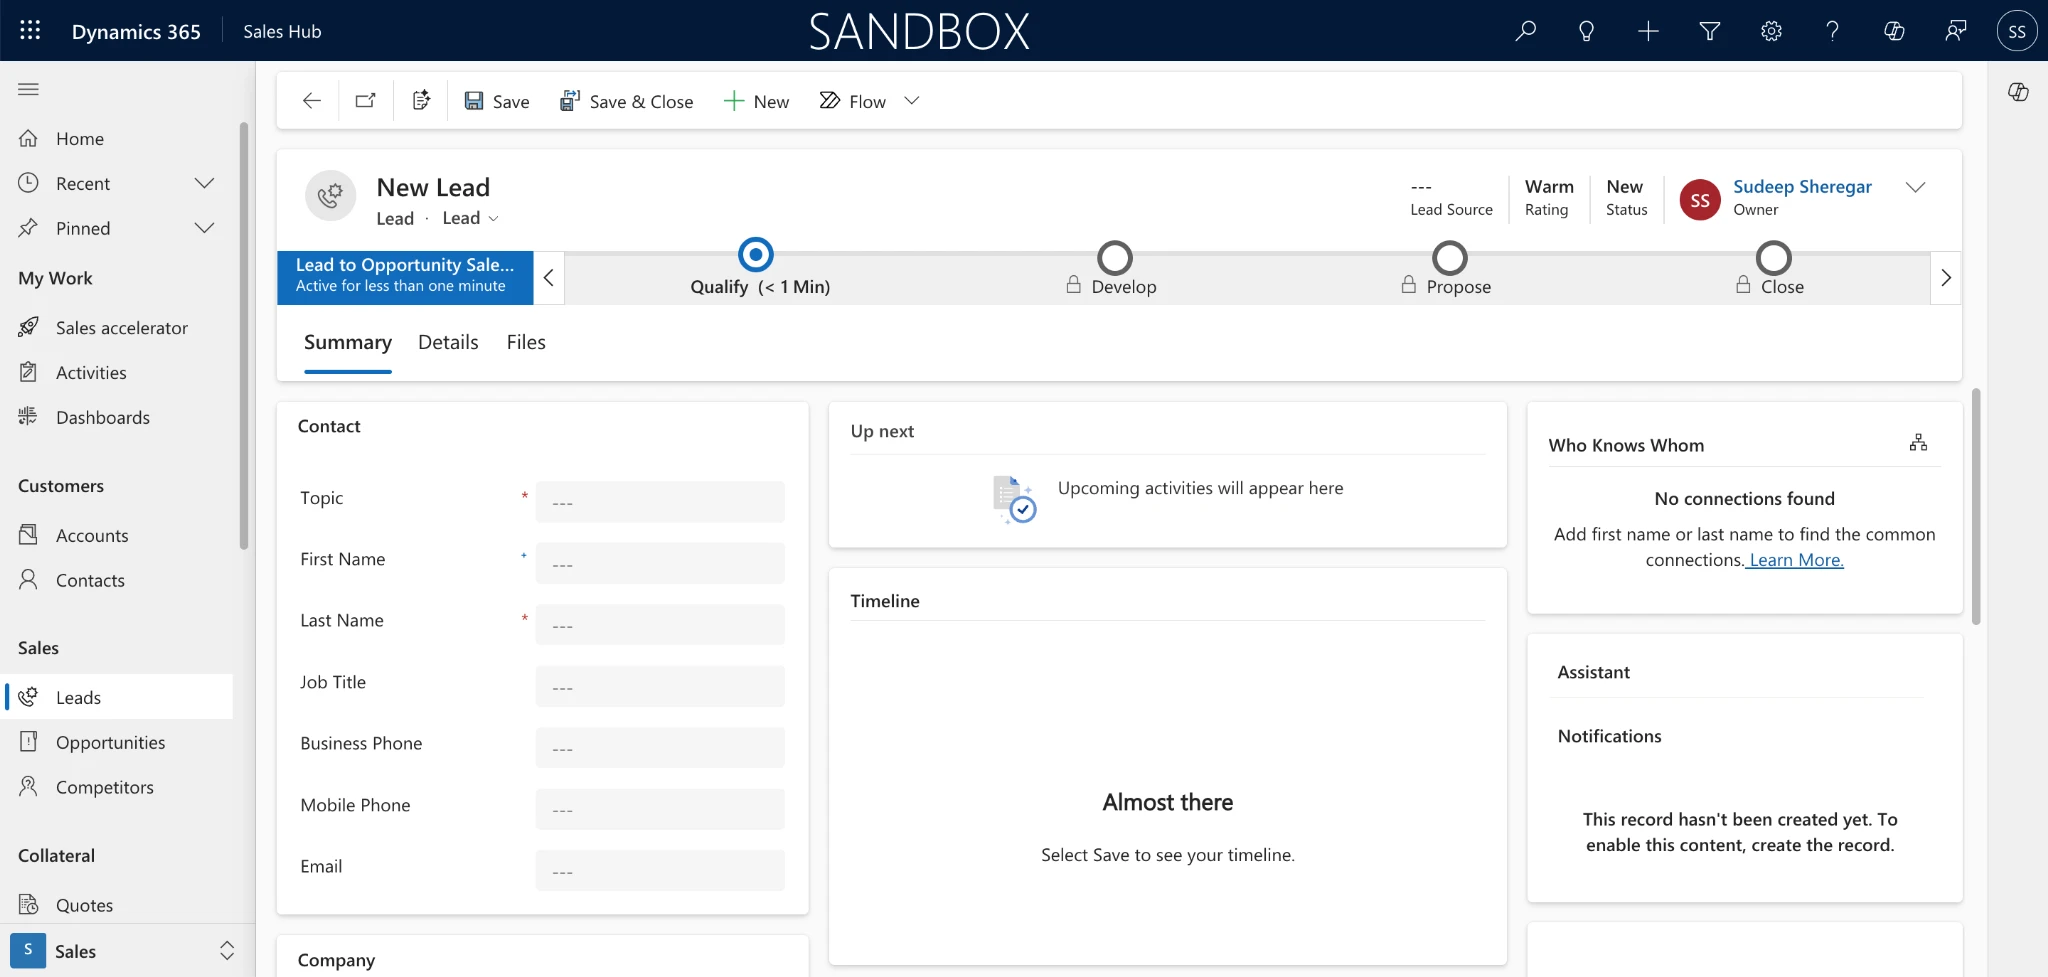Screen dimensions: 2048x977
Task: Click the Search magnifier icon
Action: (1525, 31)
